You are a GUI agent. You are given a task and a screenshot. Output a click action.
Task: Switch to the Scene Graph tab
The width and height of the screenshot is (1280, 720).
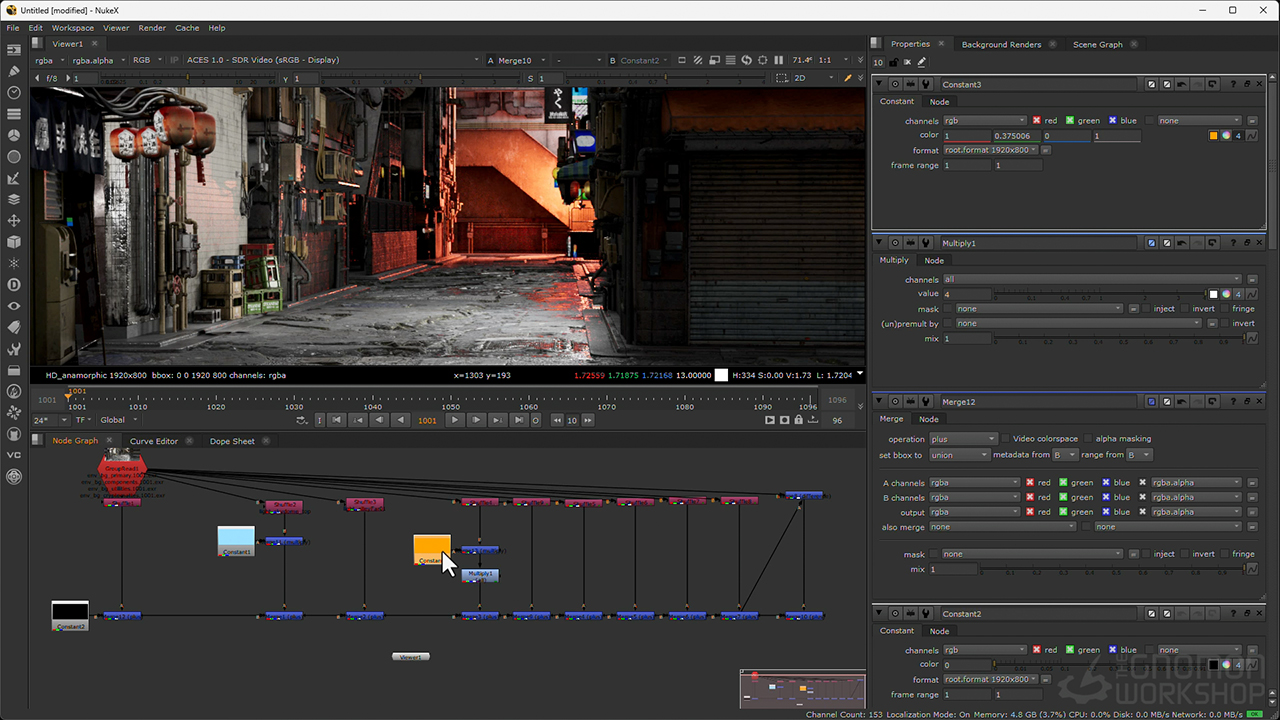1097,44
